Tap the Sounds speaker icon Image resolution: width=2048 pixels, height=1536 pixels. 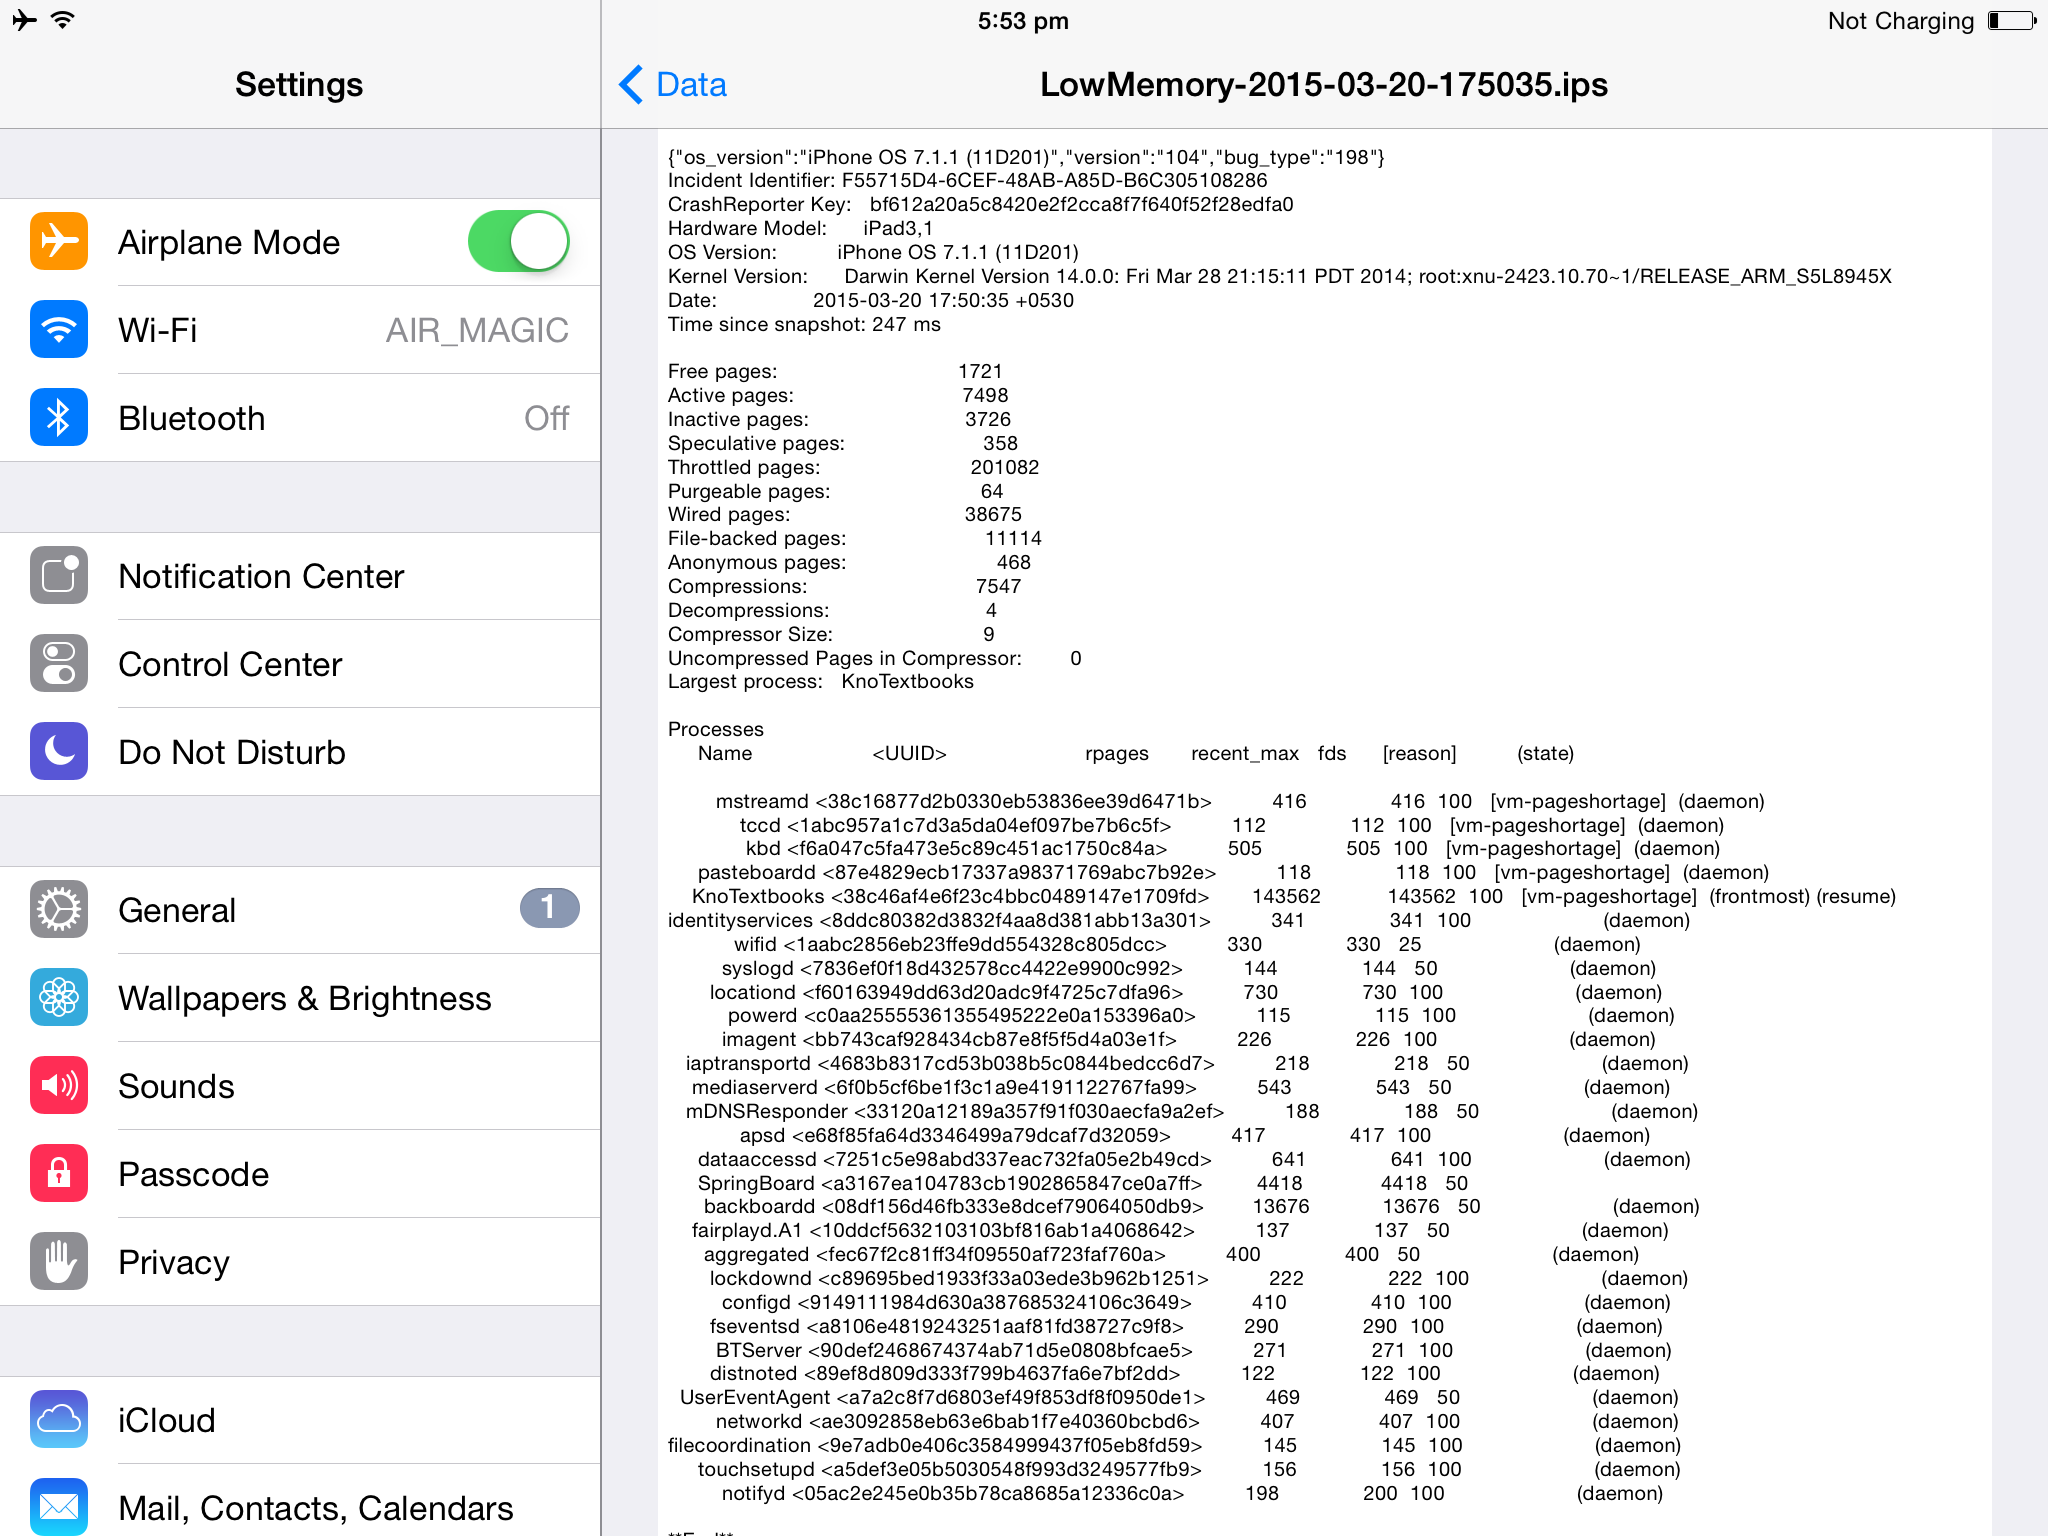click(59, 1086)
